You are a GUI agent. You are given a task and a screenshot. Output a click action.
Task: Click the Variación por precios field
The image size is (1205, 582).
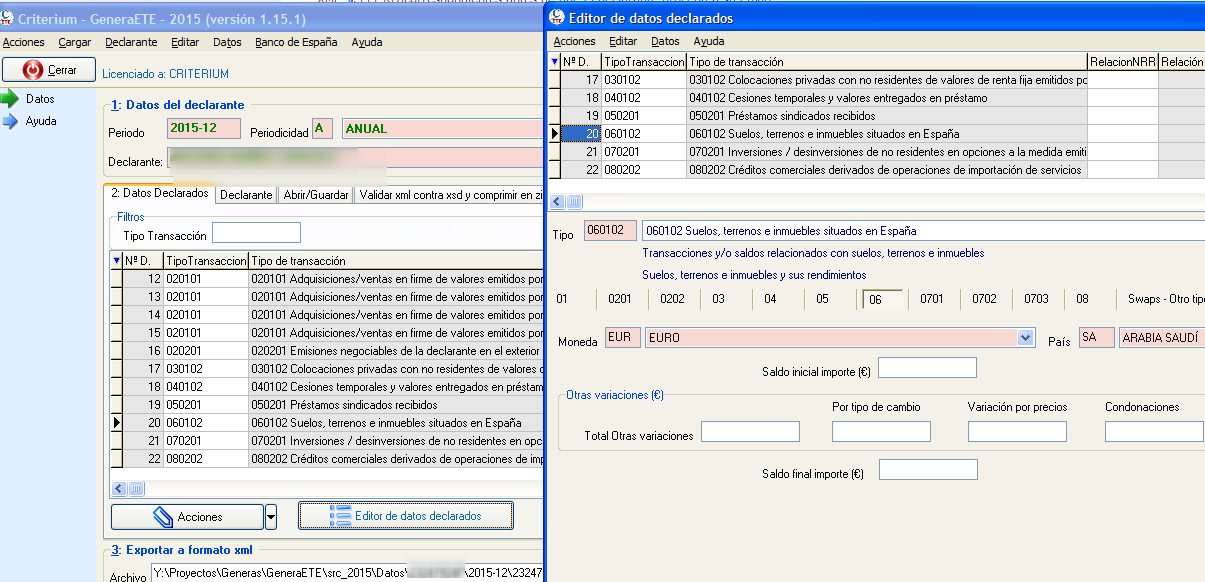tap(1017, 432)
